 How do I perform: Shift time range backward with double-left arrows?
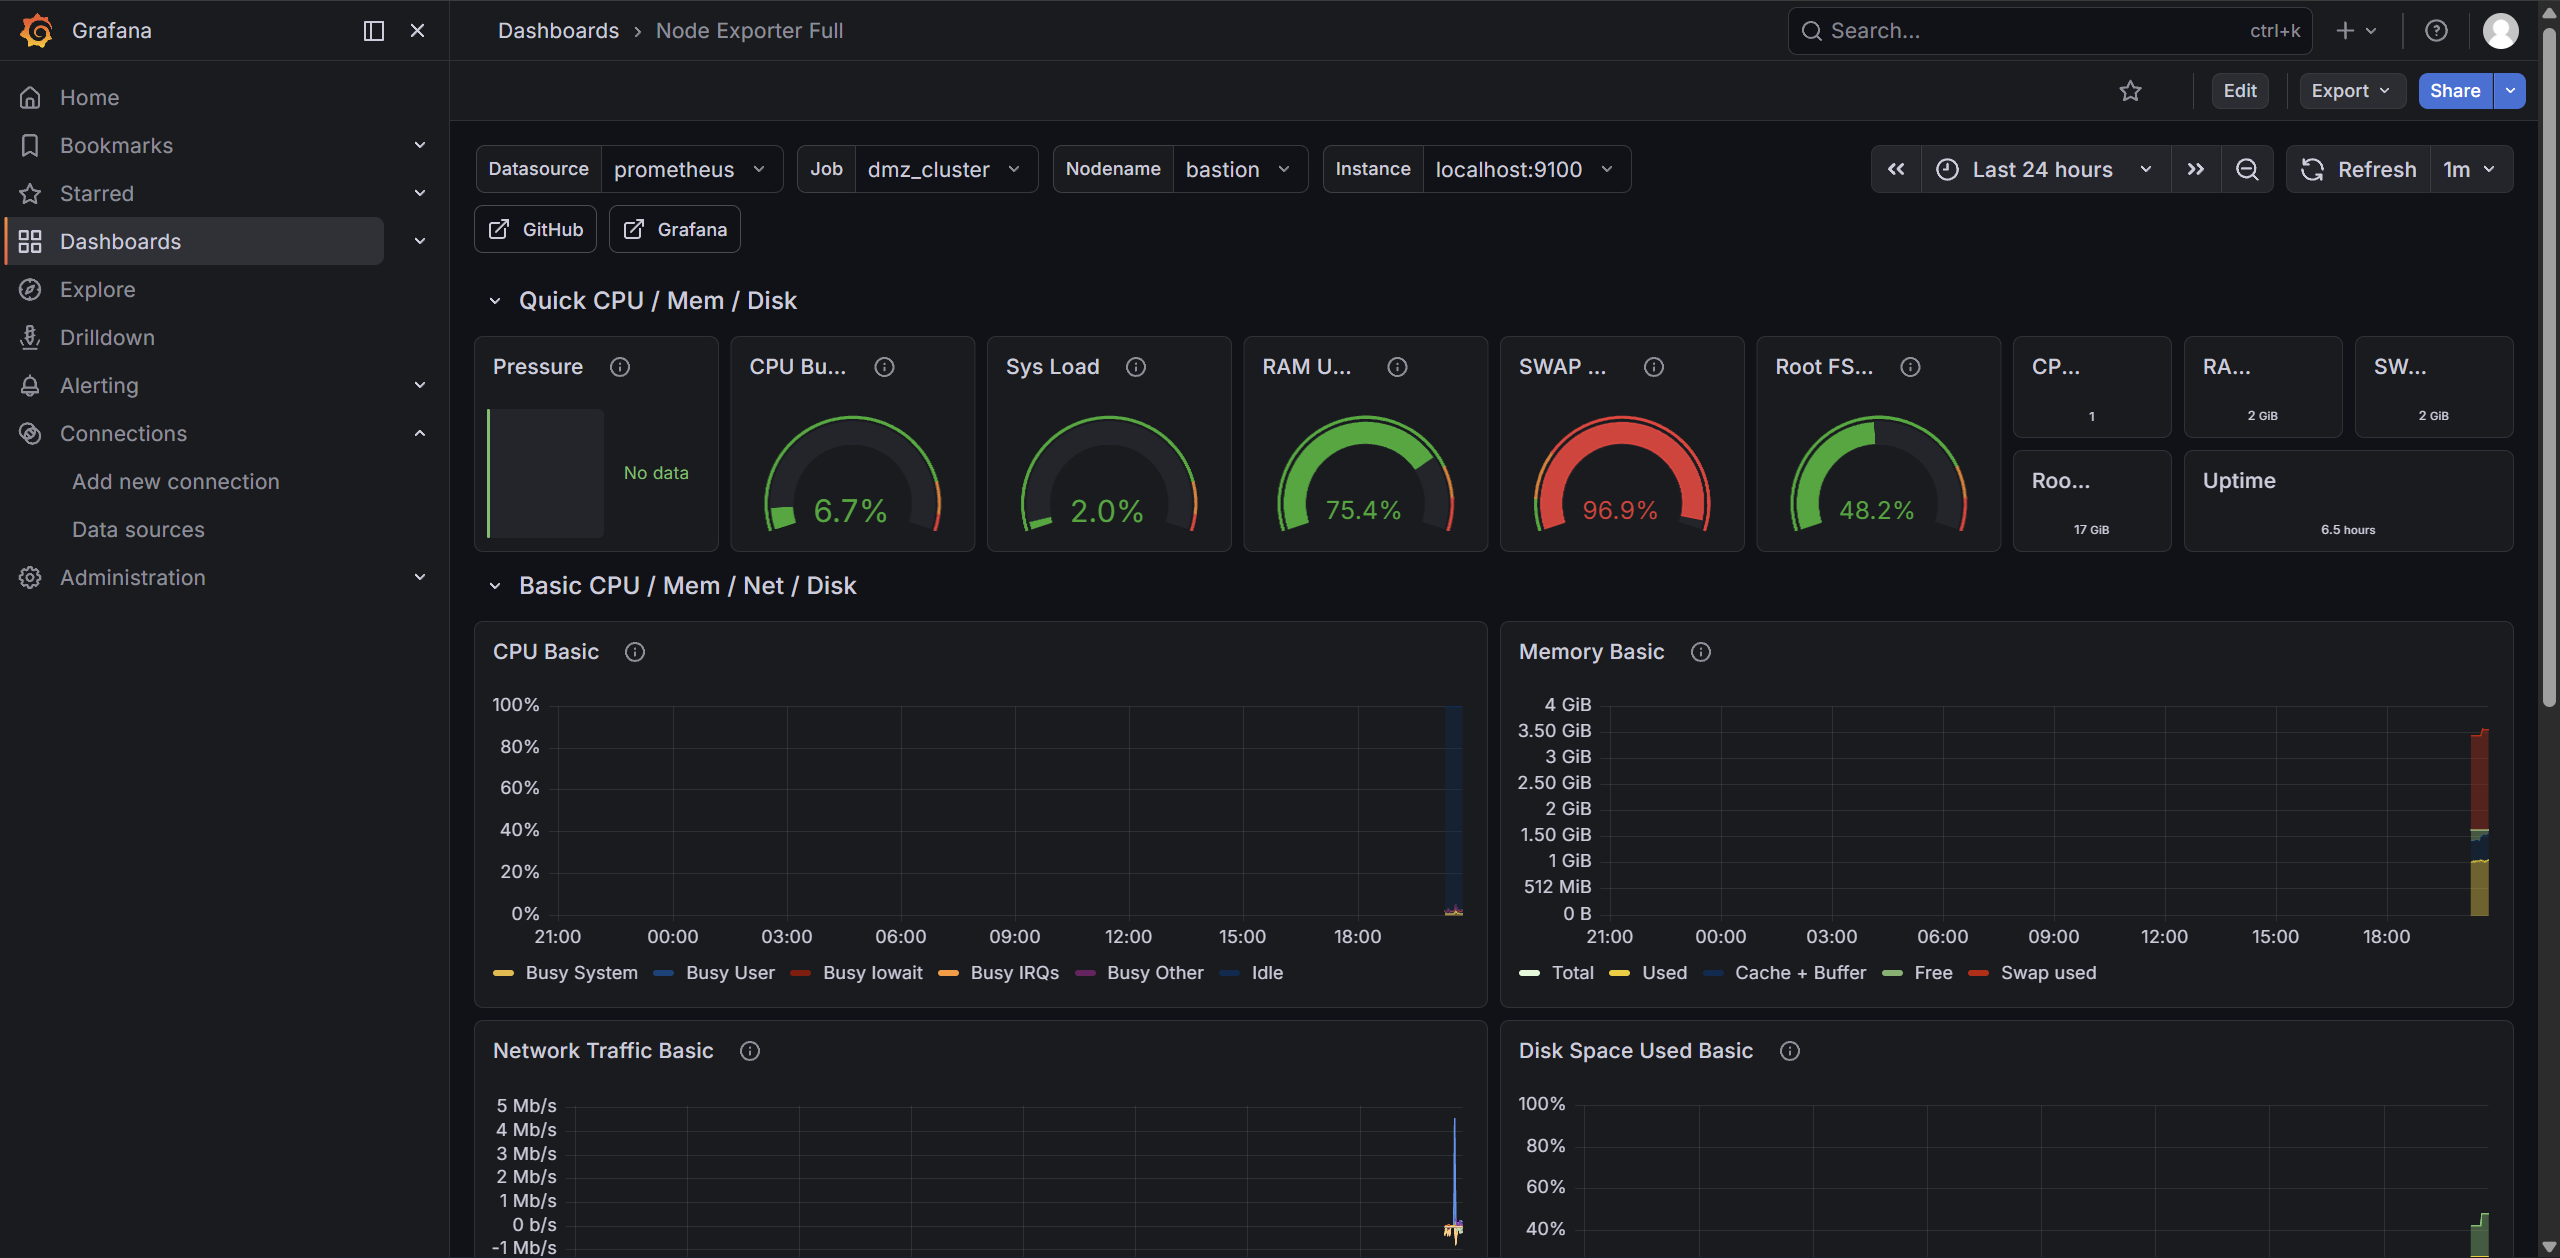click(x=1896, y=169)
